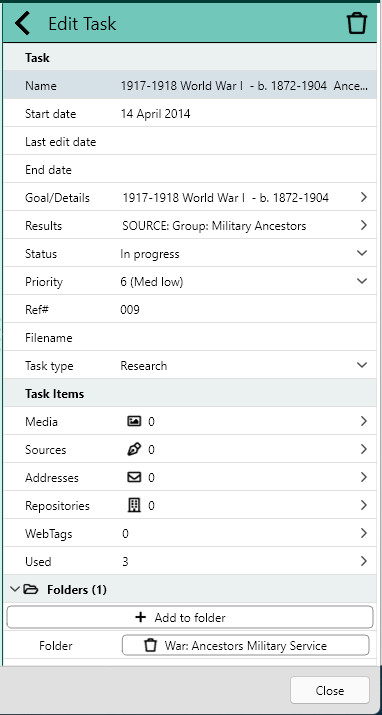Expand Goal/Details with its chevron
382x715 pixels.
pos(363,197)
